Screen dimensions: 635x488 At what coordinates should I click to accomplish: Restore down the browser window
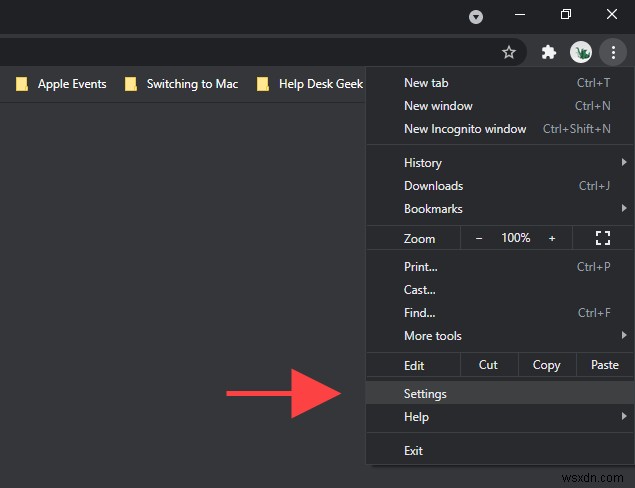tap(566, 14)
